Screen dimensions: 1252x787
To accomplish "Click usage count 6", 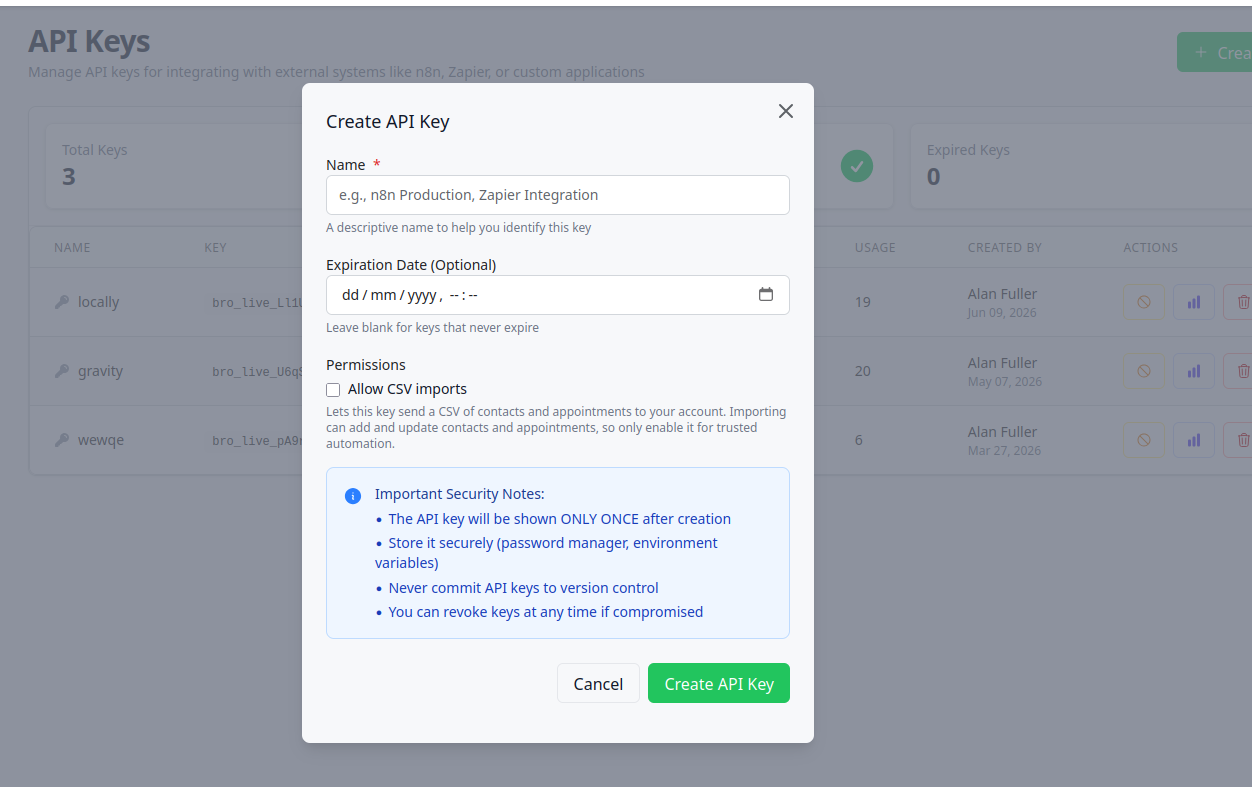I will (859, 440).
